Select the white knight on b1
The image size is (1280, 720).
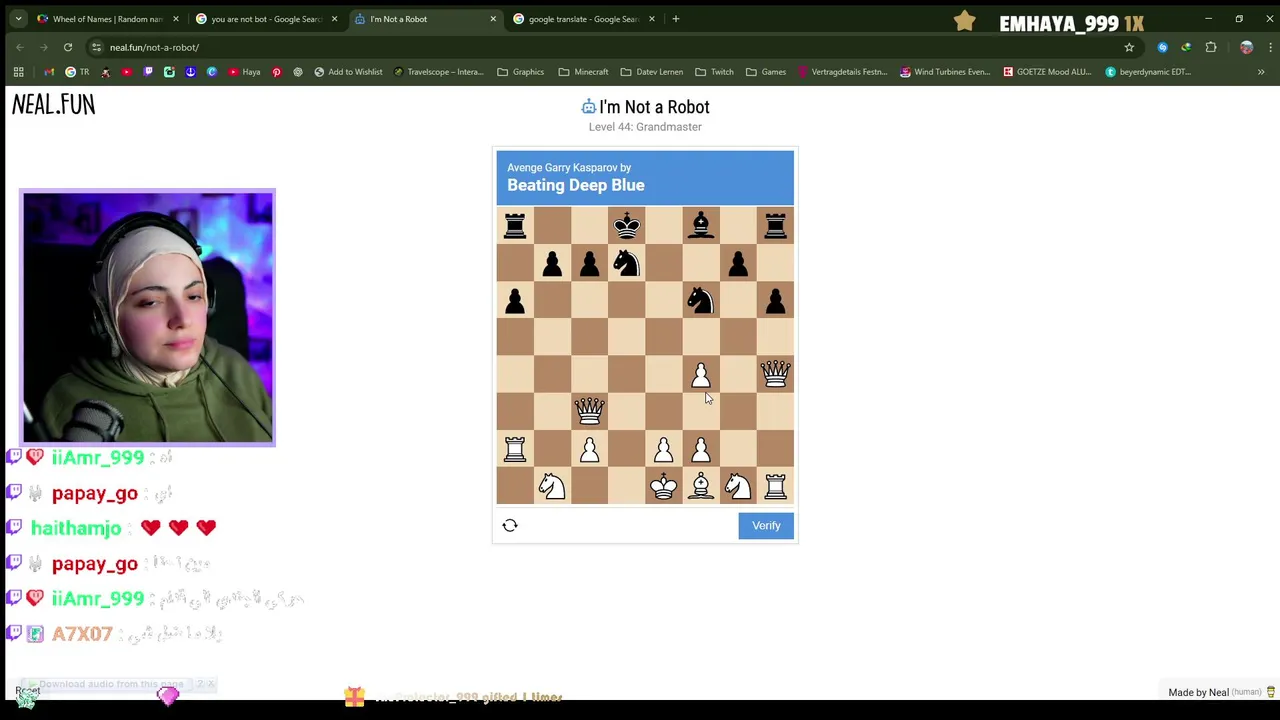(552, 486)
